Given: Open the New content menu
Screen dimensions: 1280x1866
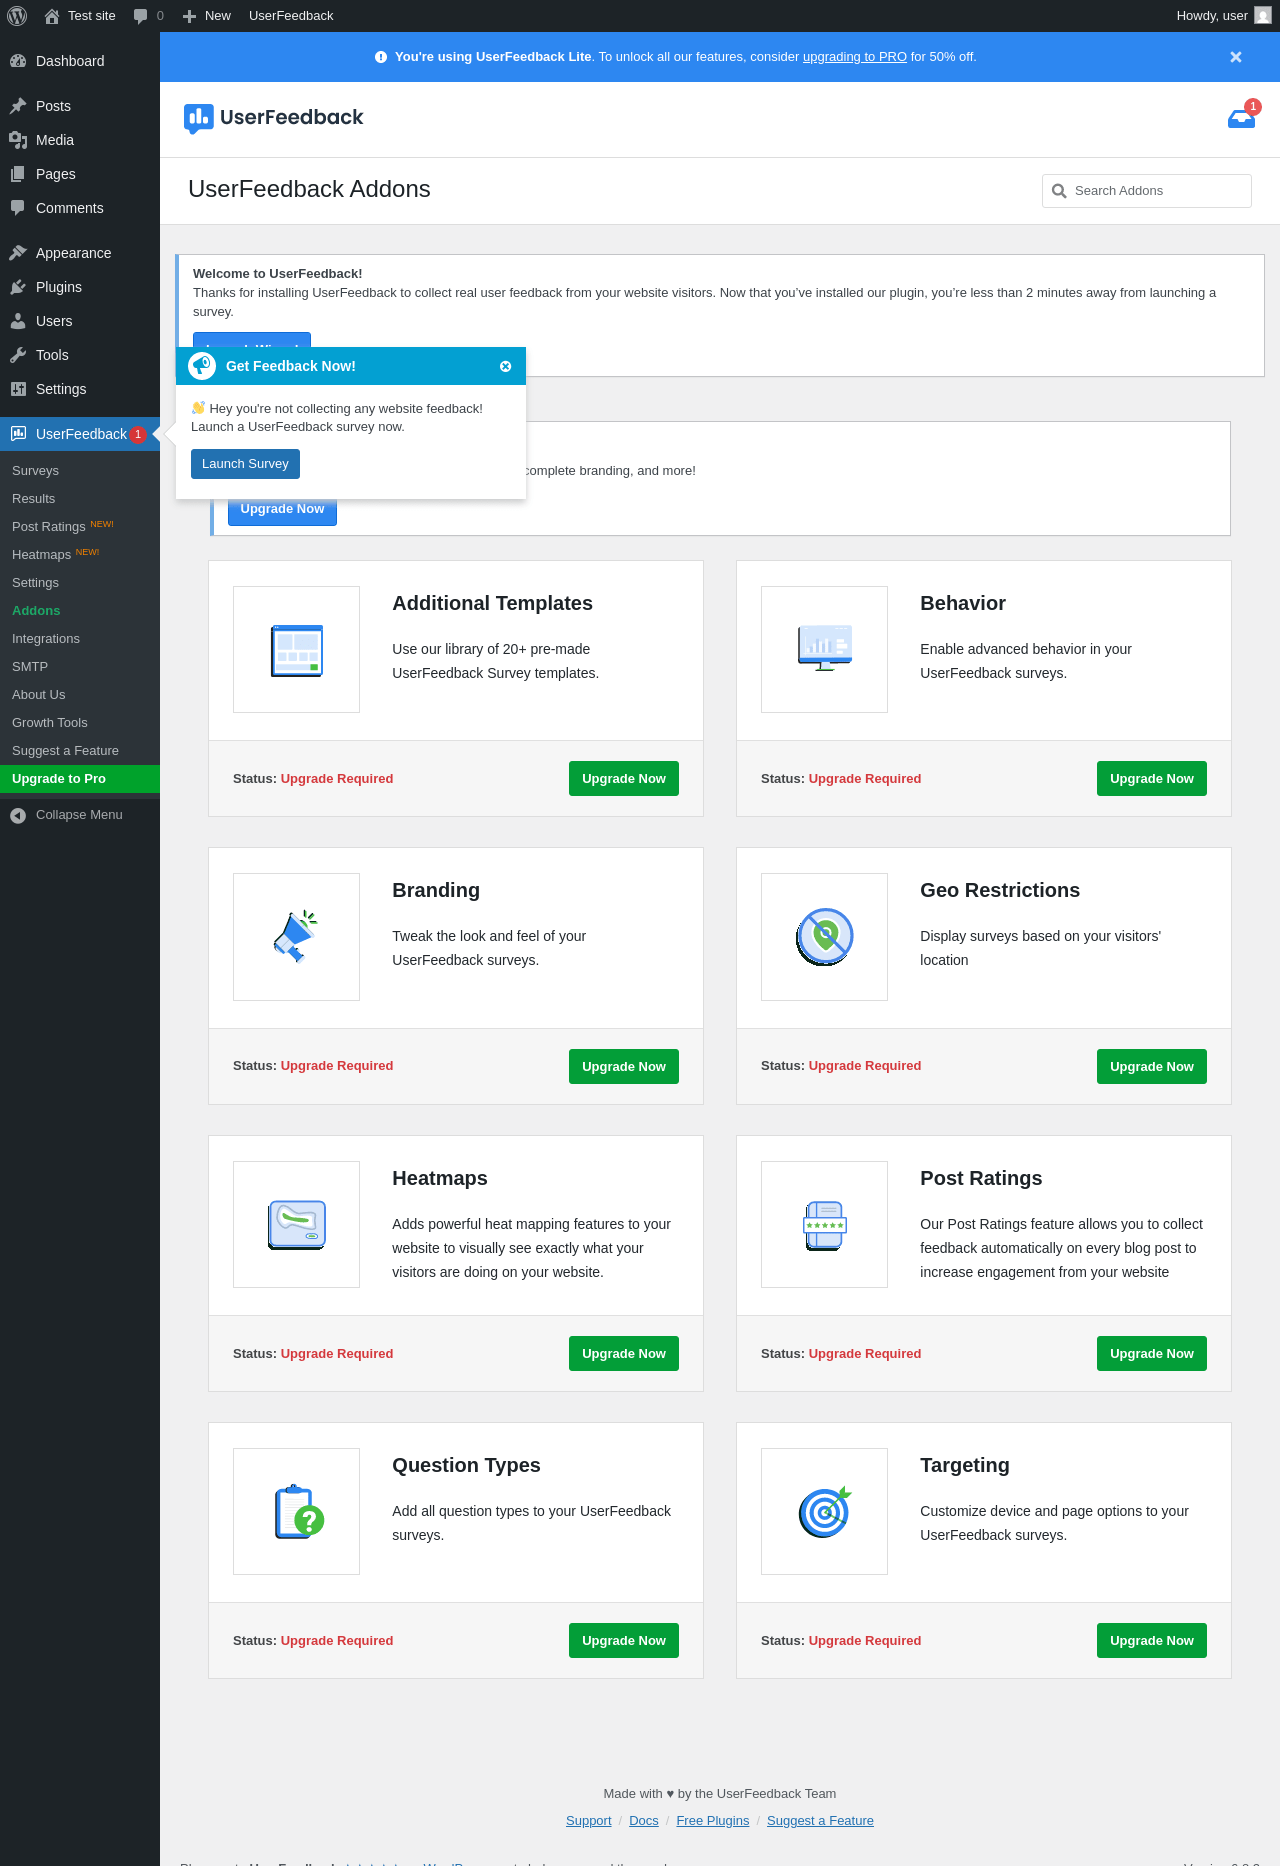Looking at the screenshot, I should pyautogui.click(x=207, y=16).
